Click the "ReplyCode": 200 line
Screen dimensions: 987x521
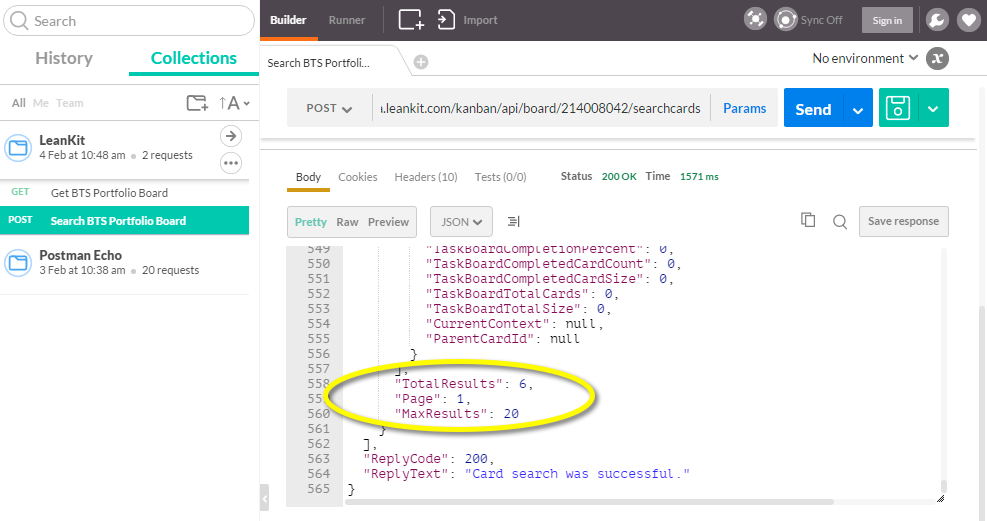pos(429,459)
